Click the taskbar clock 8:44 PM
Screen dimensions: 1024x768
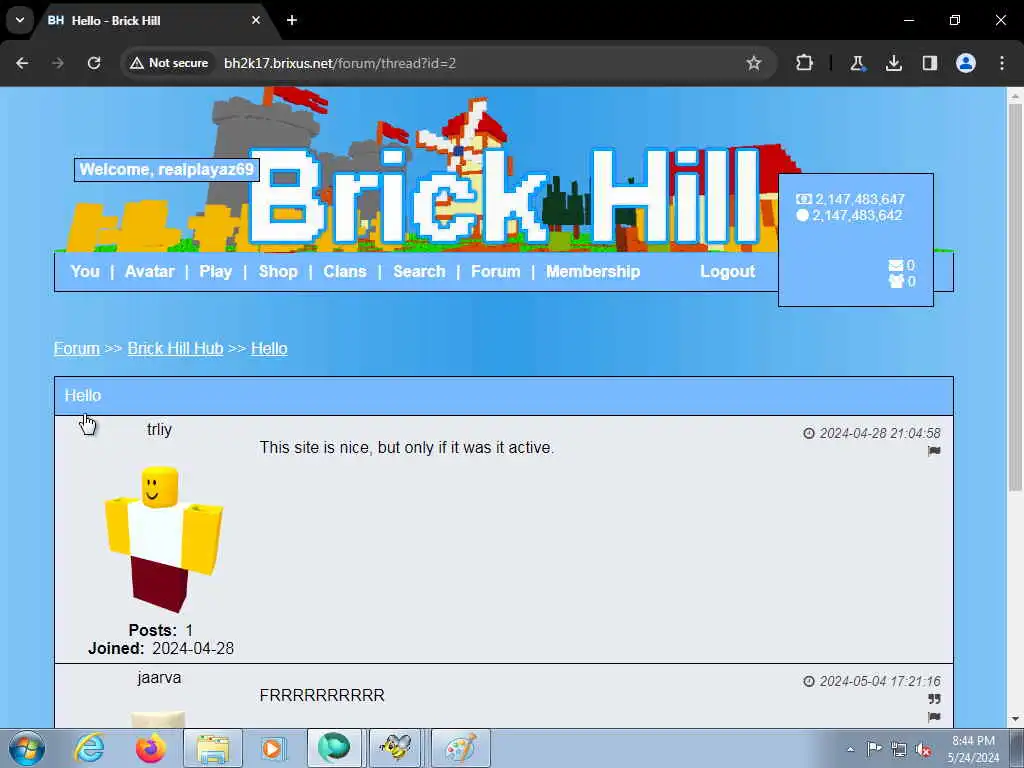pyautogui.click(x=973, y=741)
